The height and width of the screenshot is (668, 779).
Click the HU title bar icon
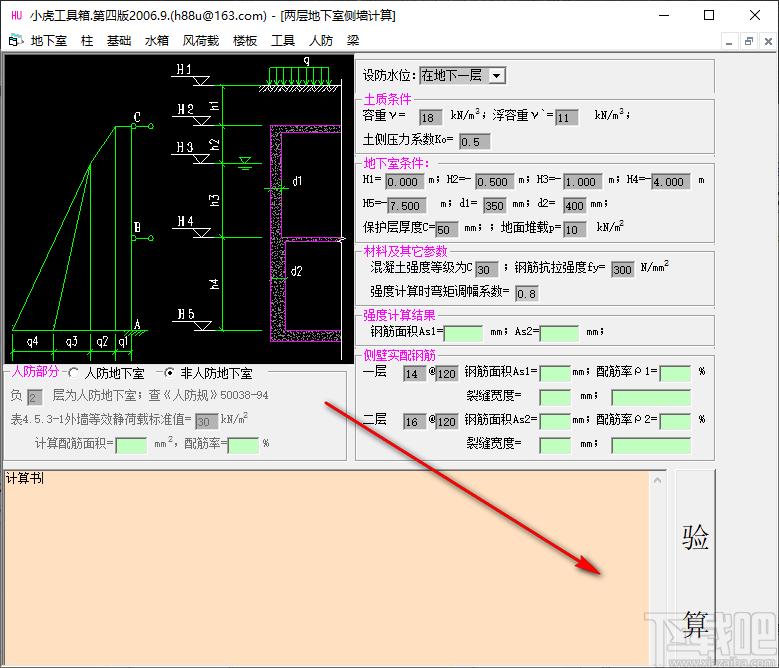click(17, 15)
